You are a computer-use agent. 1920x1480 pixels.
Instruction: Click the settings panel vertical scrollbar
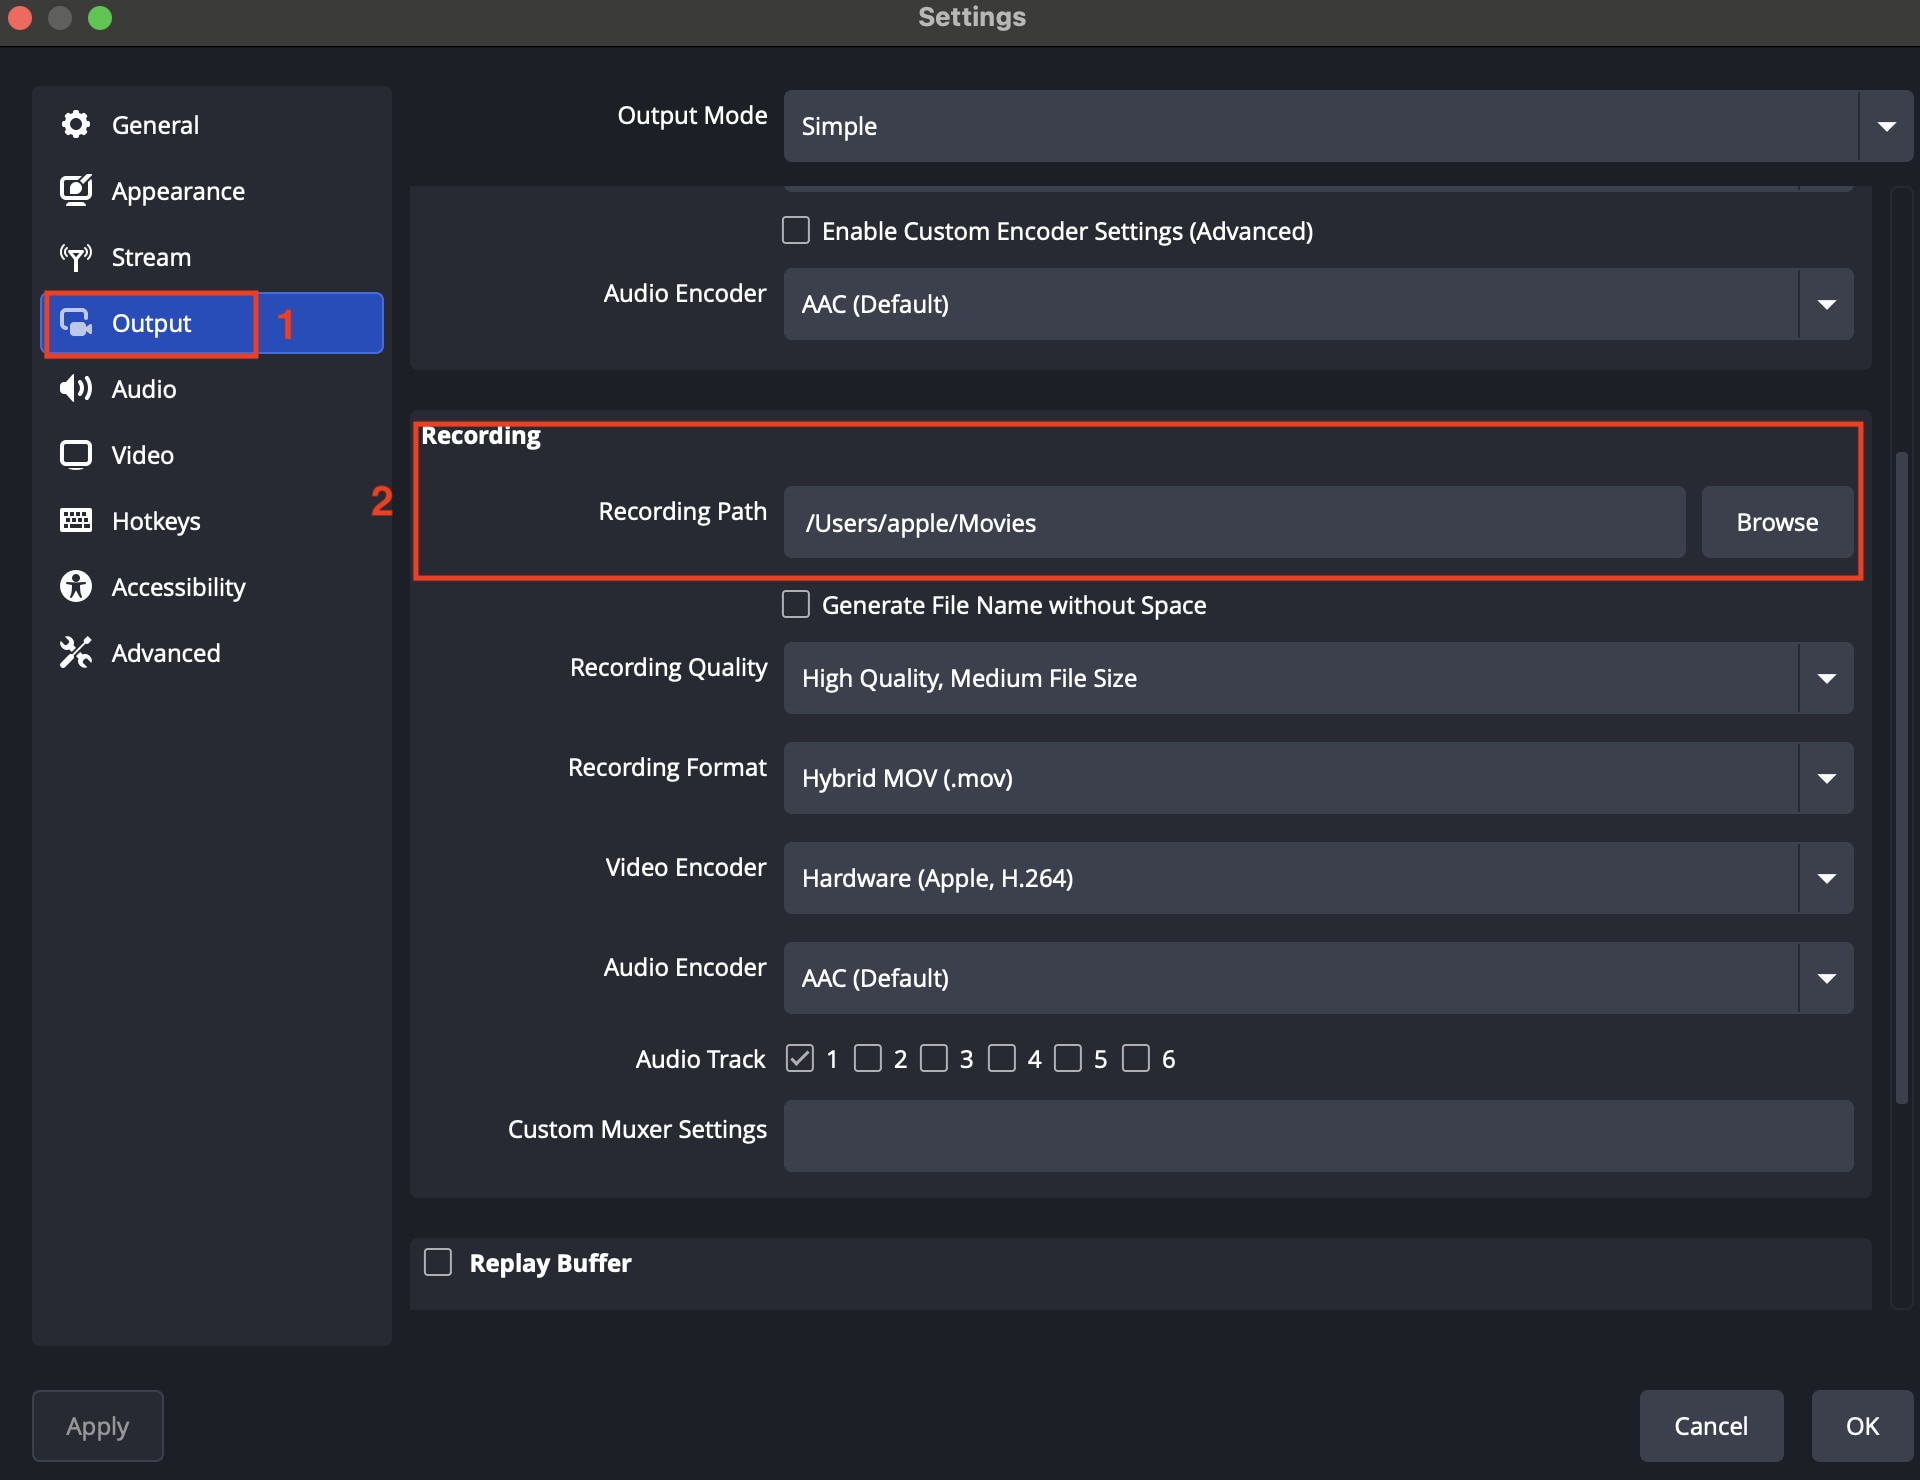point(1902,778)
